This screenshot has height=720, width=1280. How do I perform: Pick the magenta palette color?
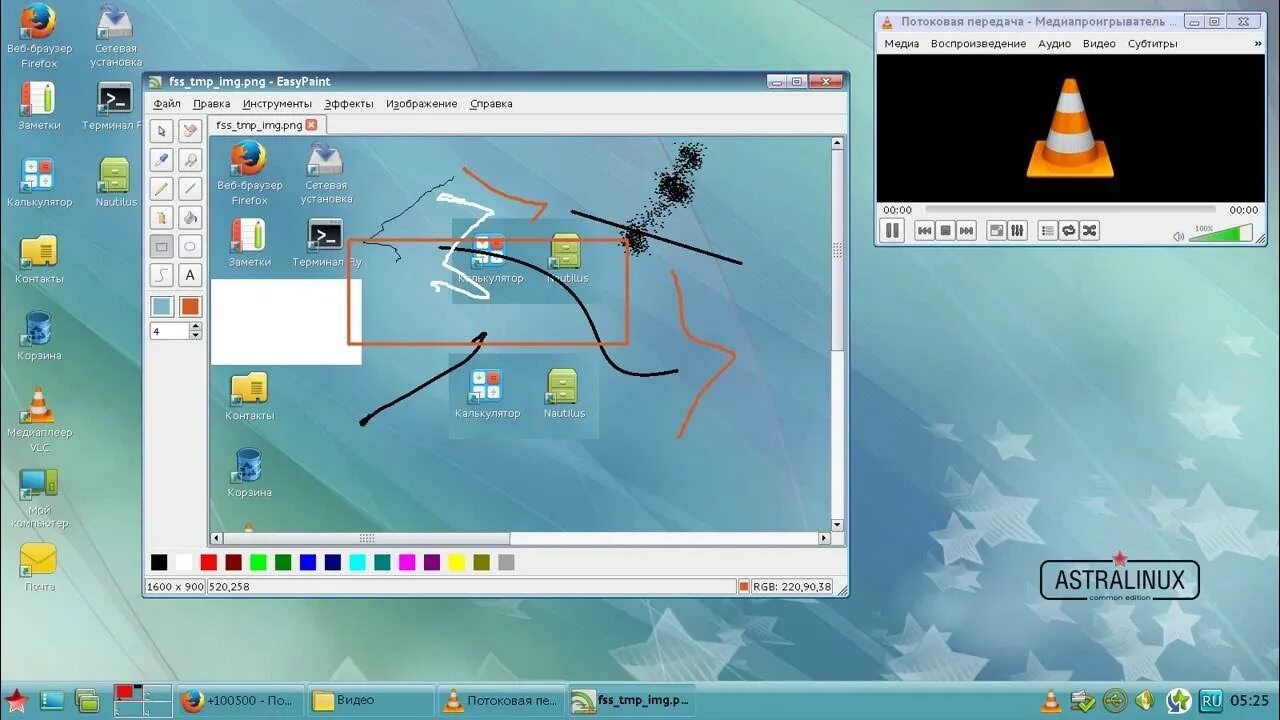[x=407, y=563]
